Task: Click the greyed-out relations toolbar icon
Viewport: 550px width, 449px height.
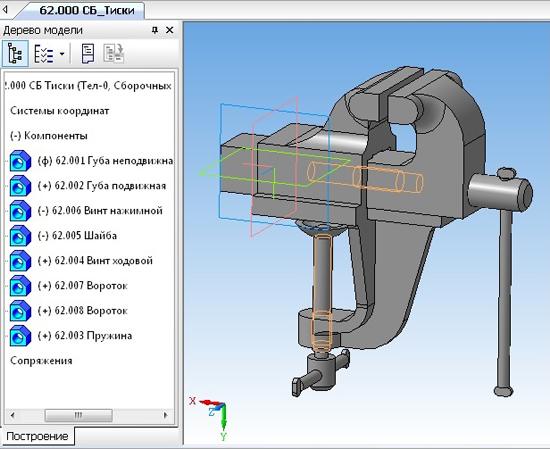Action: click(114, 54)
